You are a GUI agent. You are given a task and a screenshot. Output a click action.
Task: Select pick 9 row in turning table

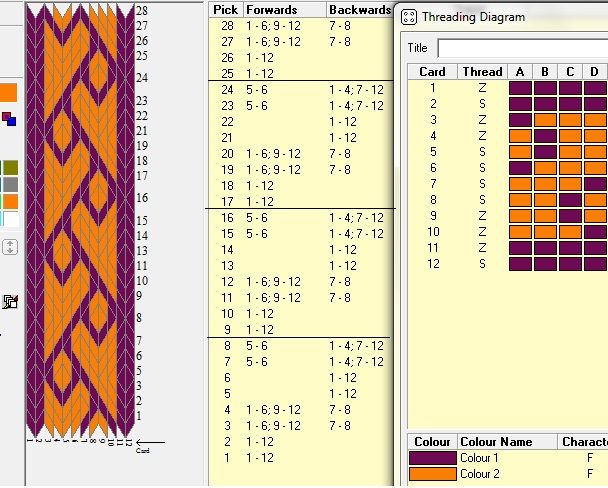(x=301, y=330)
